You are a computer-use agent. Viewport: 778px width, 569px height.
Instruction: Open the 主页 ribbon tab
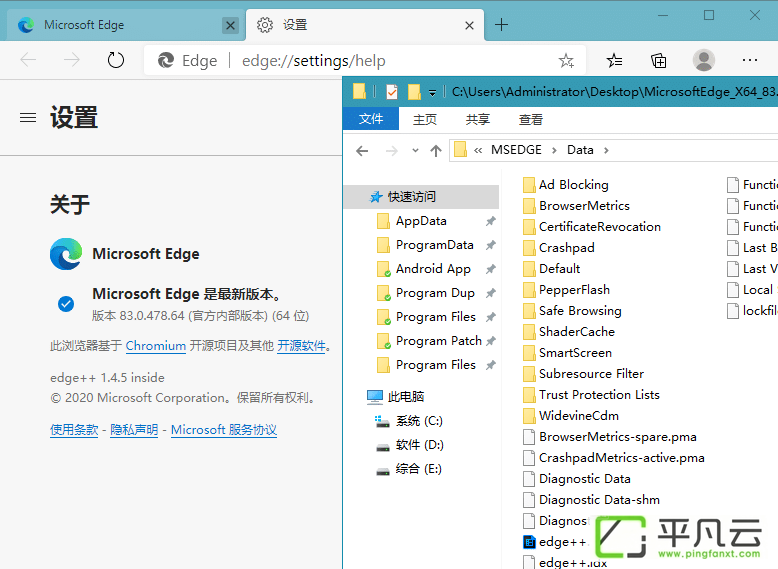coord(425,120)
